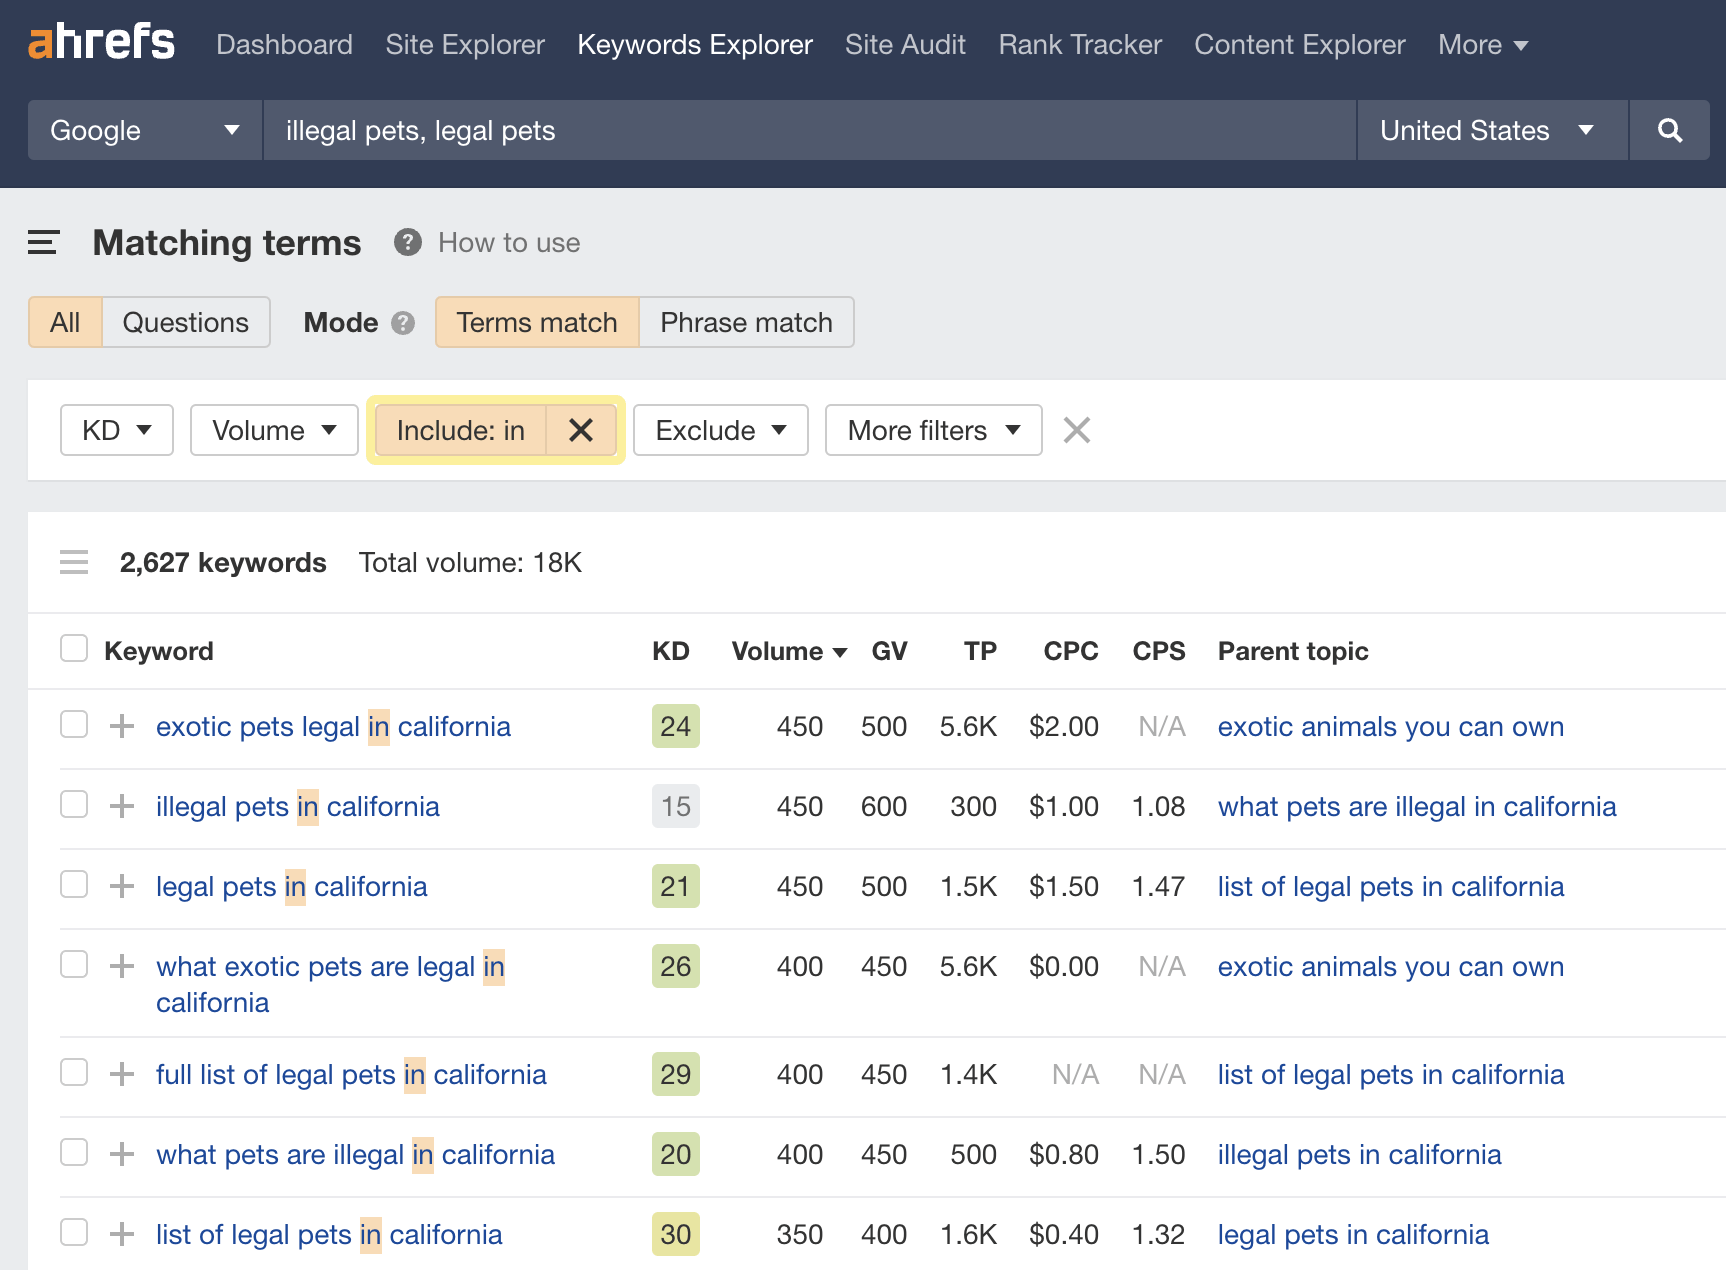Open the parent topic exotic animals you can own

point(1390,727)
